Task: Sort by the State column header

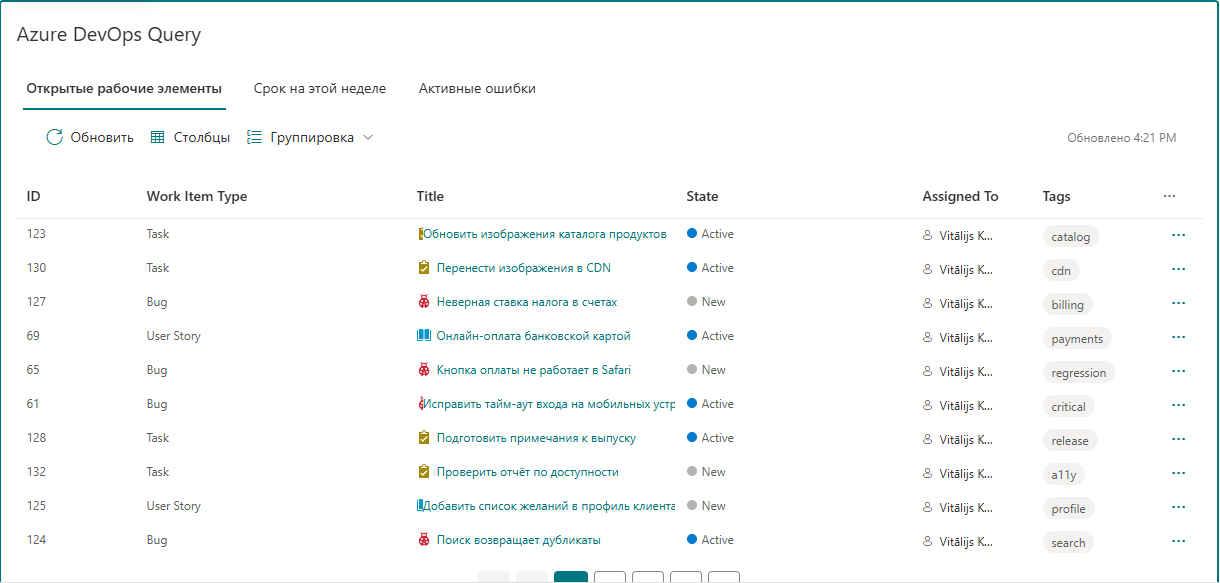Action: (702, 196)
